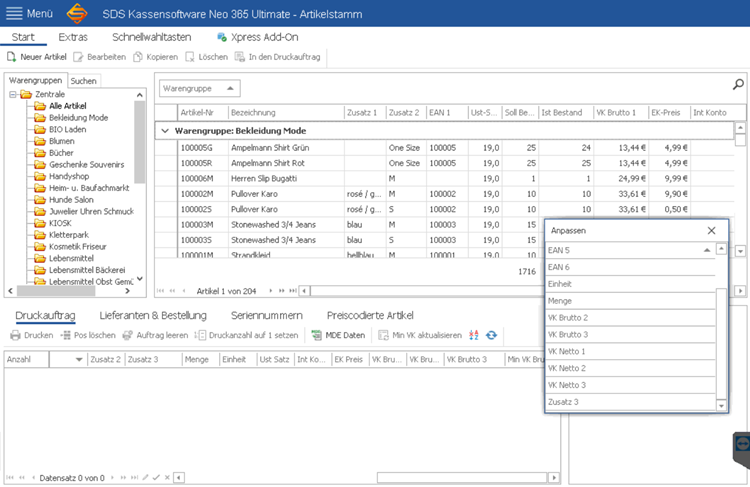Viewport: 750px width, 487px height.
Task: Click the blue refresh icon
Action: click(x=491, y=335)
